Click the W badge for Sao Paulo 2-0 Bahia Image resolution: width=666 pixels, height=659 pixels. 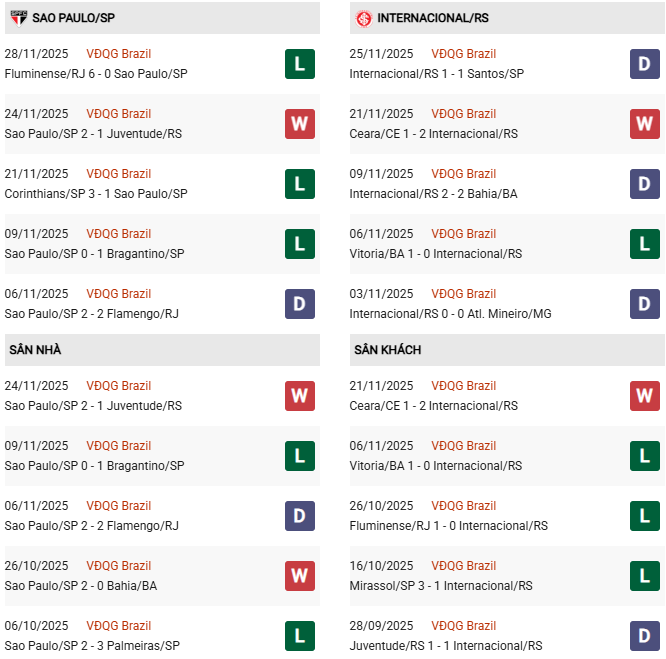point(299,576)
